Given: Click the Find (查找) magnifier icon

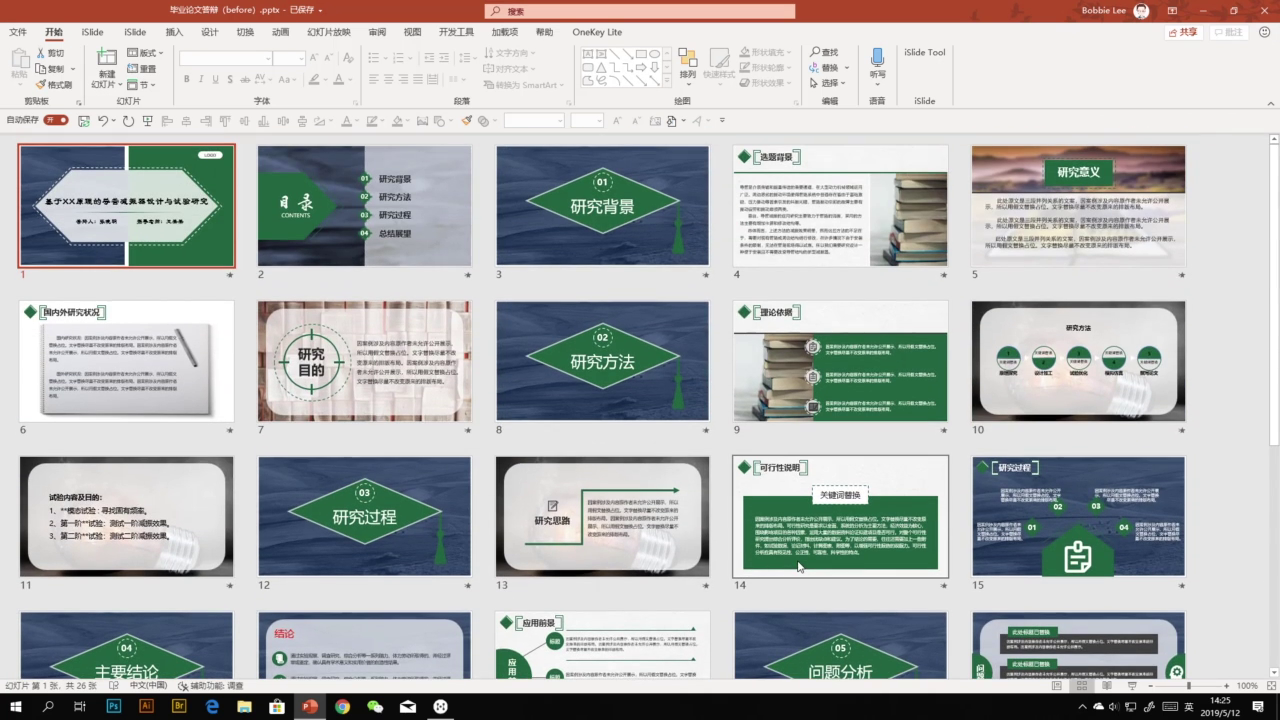Looking at the screenshot, I should pyautogui.click(x=816, y=52).
